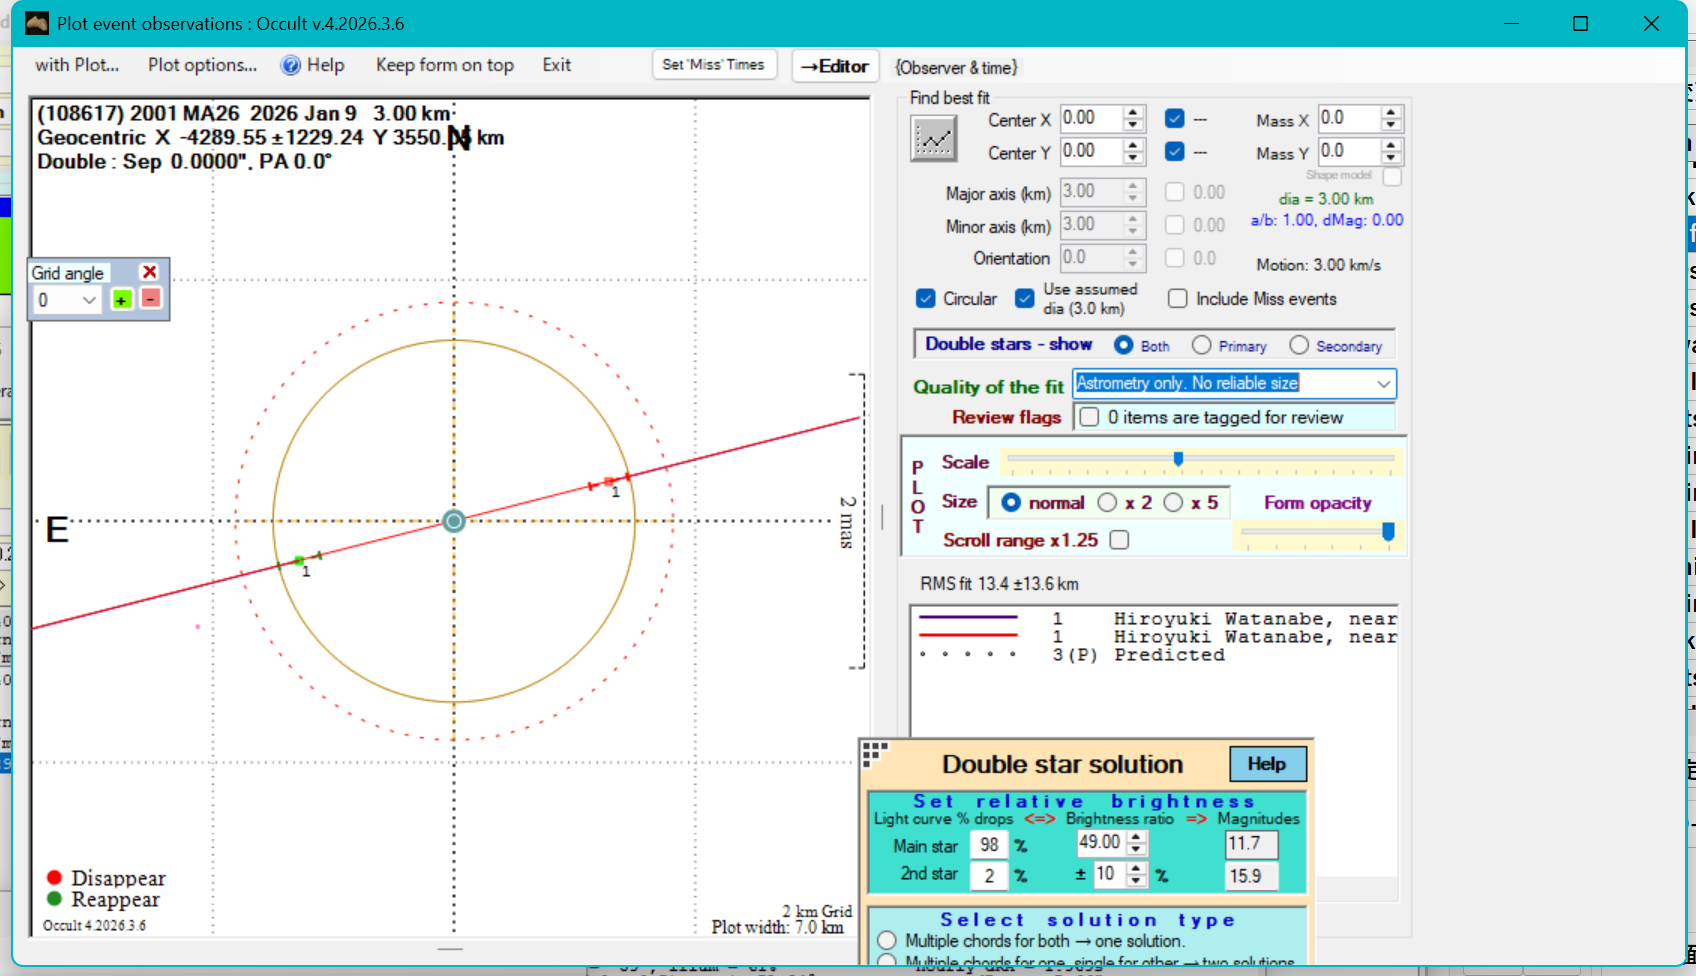The image size is (1696, 976).
Task: Select the x 2 plot size option
Action: 1108,502
